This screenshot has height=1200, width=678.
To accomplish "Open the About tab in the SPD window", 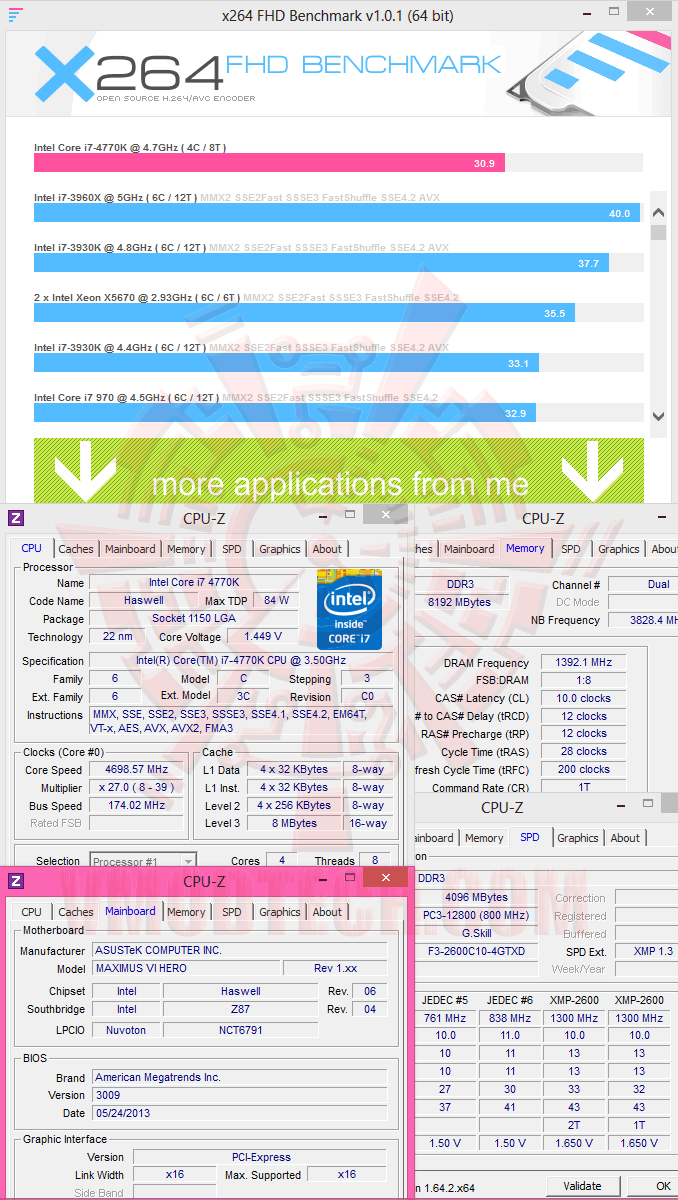I will point(625,838).
